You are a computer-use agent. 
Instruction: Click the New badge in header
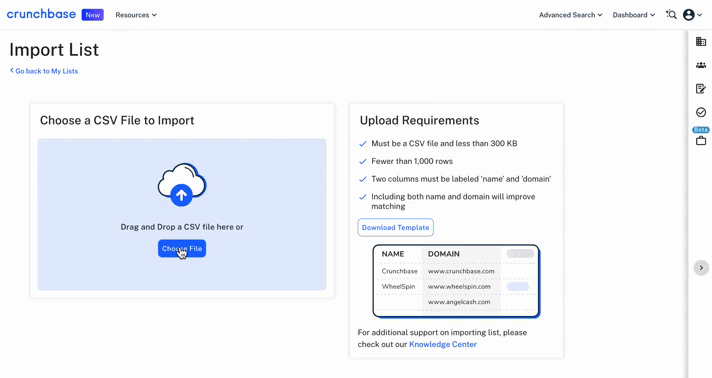point(93,15)
